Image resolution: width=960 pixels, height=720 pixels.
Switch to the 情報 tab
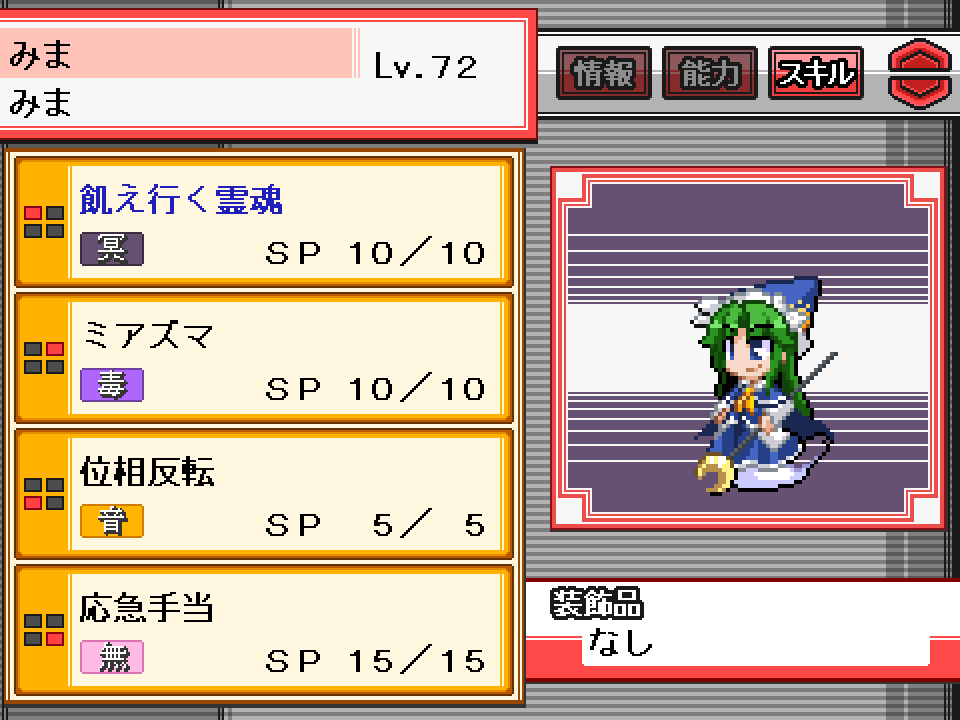click(x=603, y=73)
